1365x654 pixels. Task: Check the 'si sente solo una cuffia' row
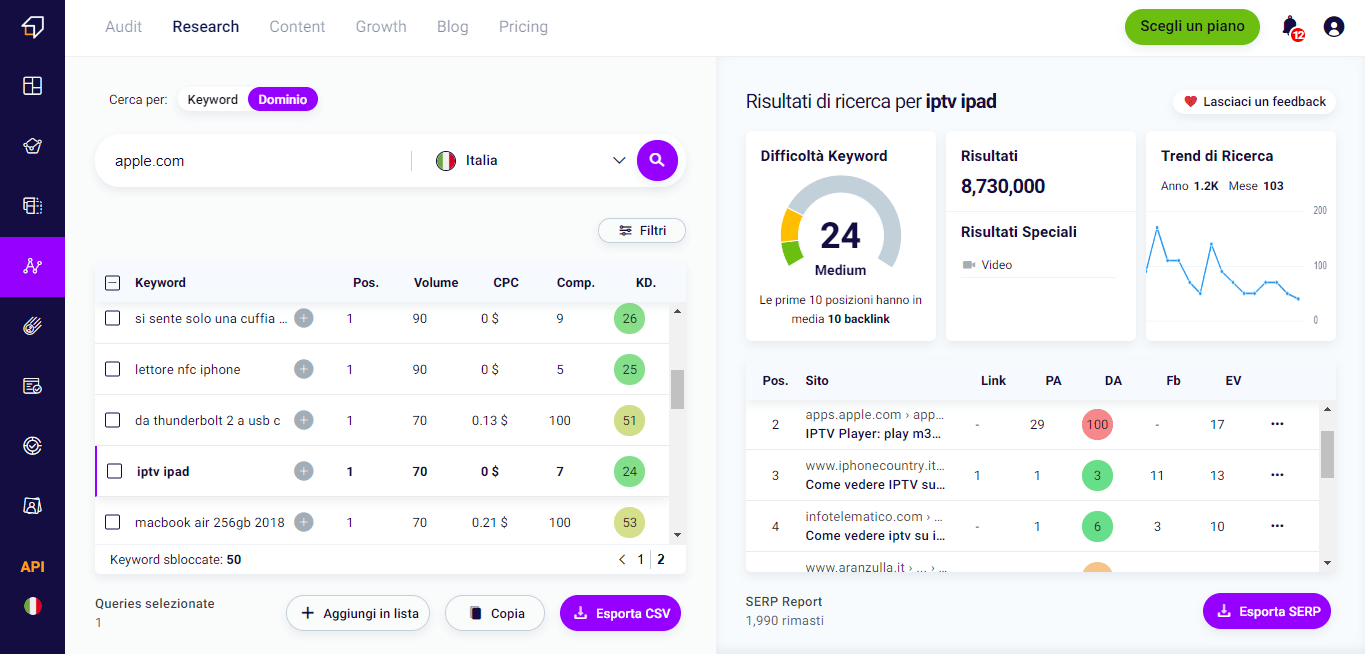point(113,318)
